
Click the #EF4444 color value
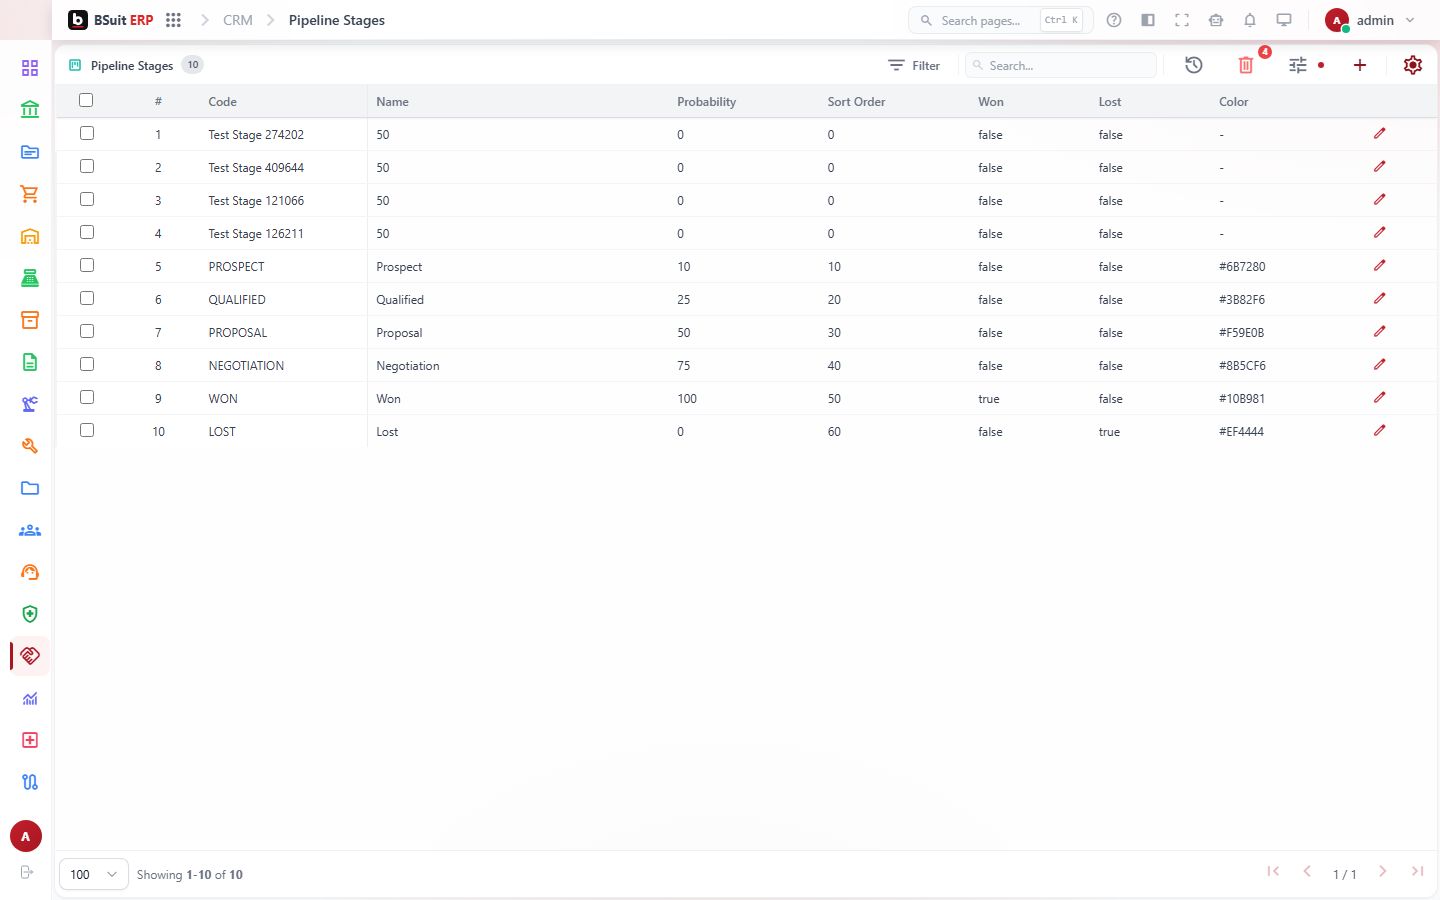tap(1241, 432)
